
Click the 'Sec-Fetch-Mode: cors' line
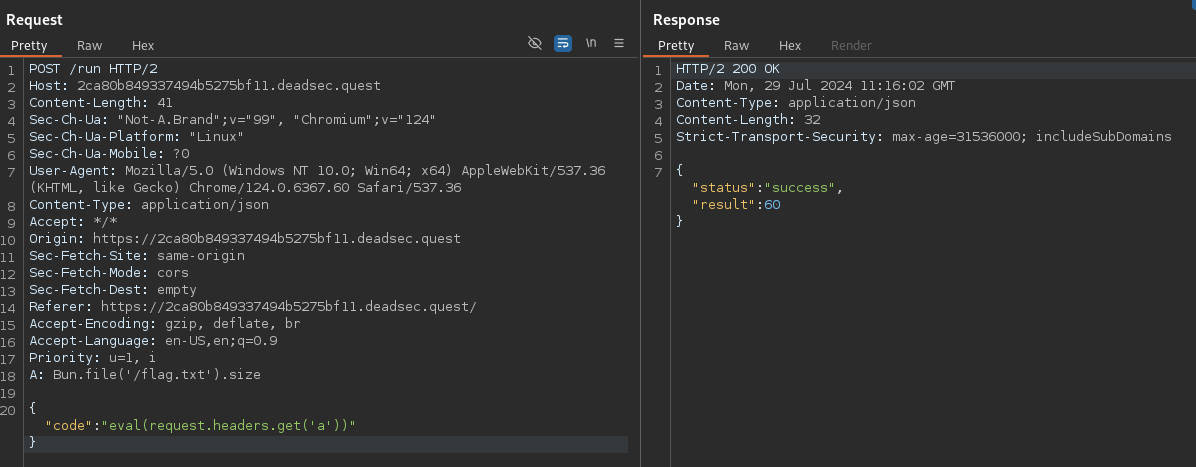point(108,272)
